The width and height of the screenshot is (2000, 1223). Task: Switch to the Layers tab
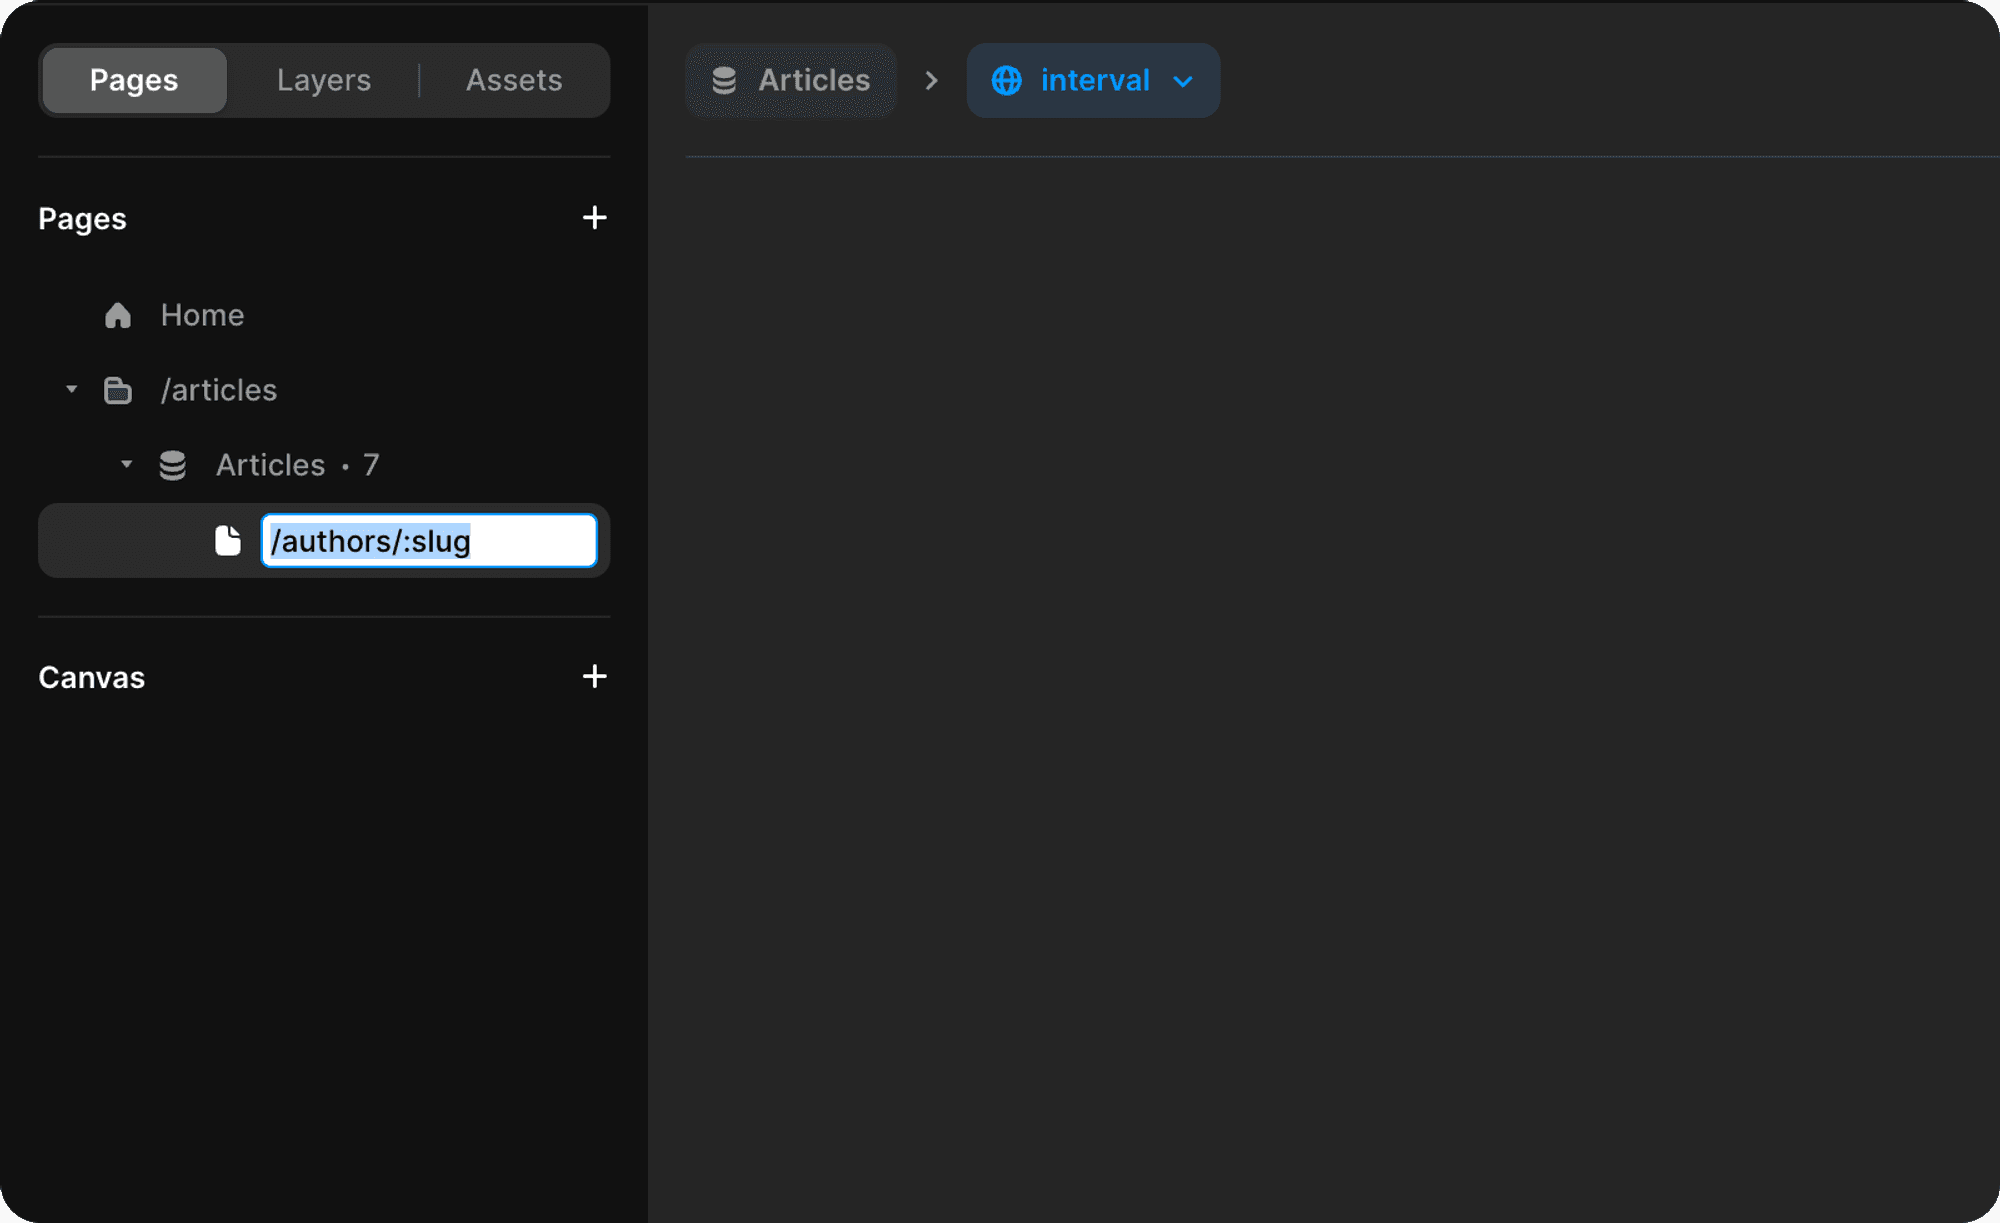[323, 80]
